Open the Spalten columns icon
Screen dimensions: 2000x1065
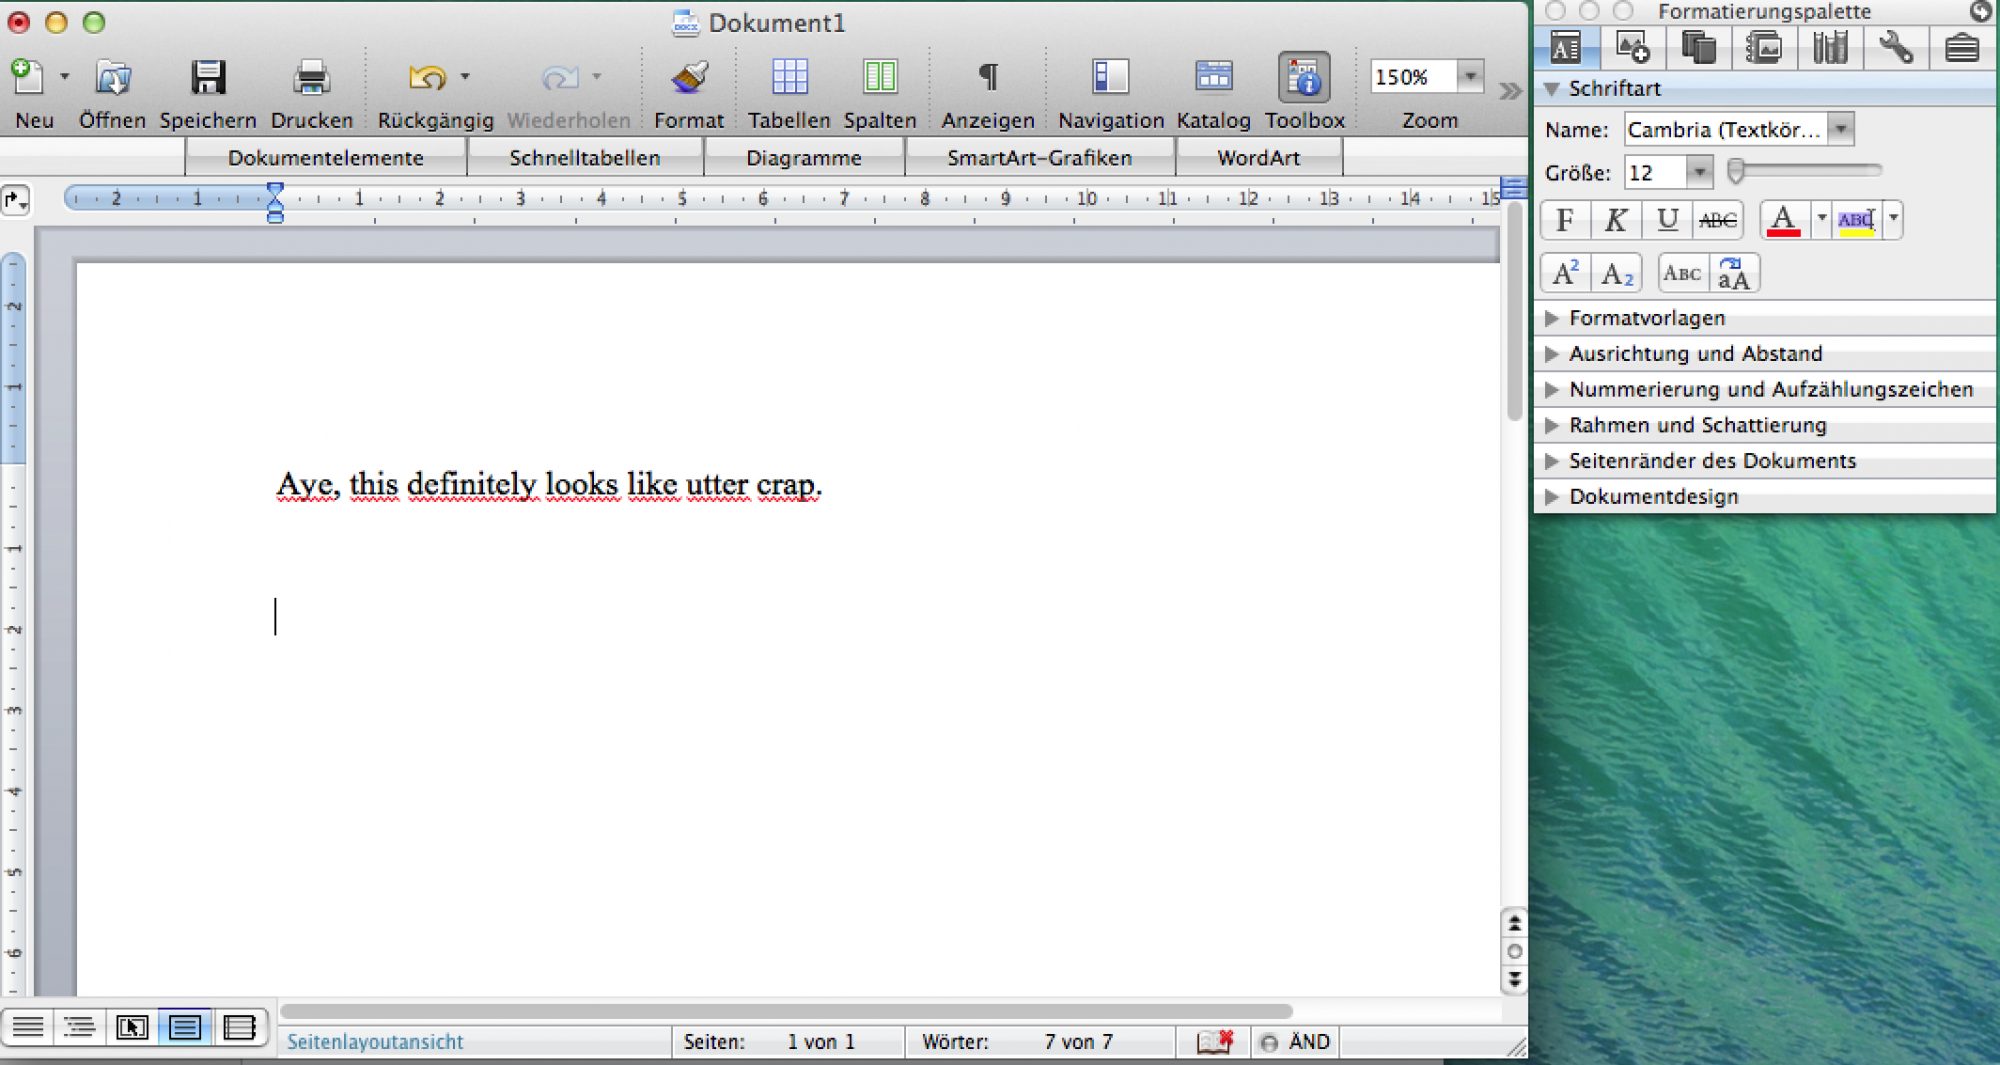pyautogui.click(x=880, y=77)
